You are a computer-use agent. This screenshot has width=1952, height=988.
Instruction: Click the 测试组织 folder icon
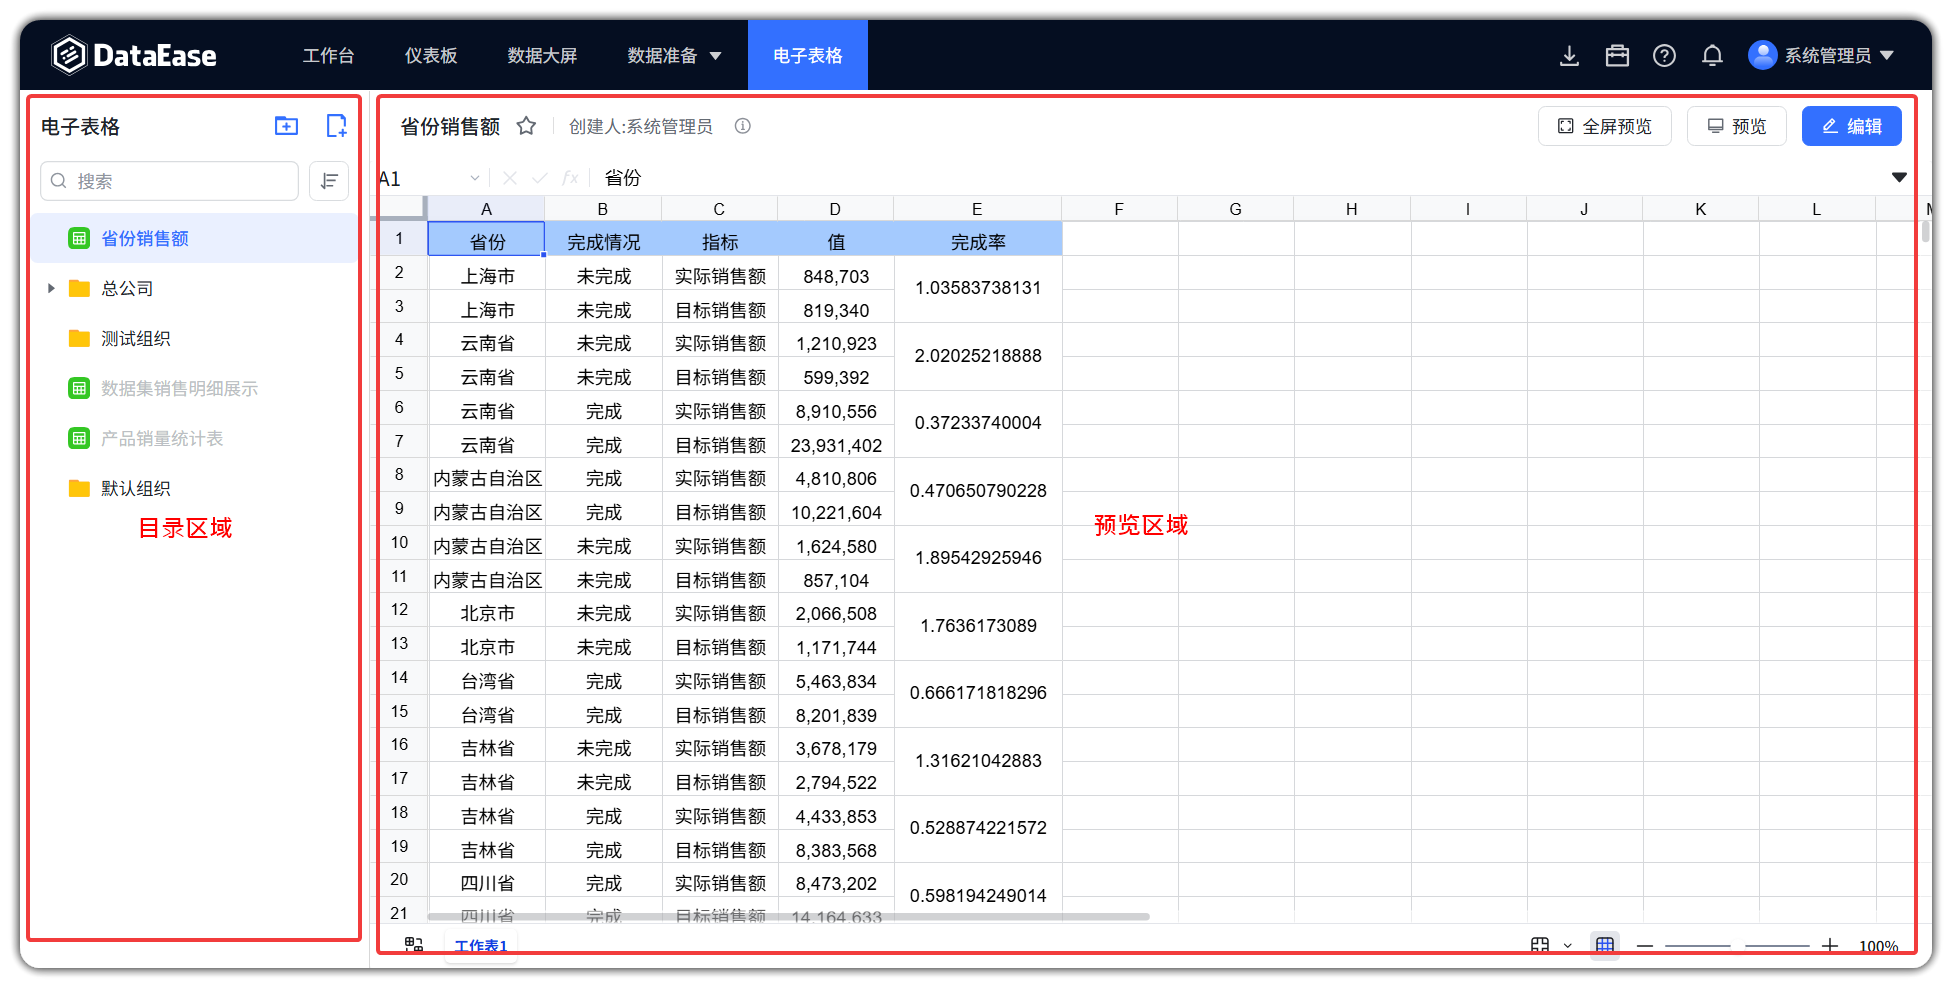[79, 338]
